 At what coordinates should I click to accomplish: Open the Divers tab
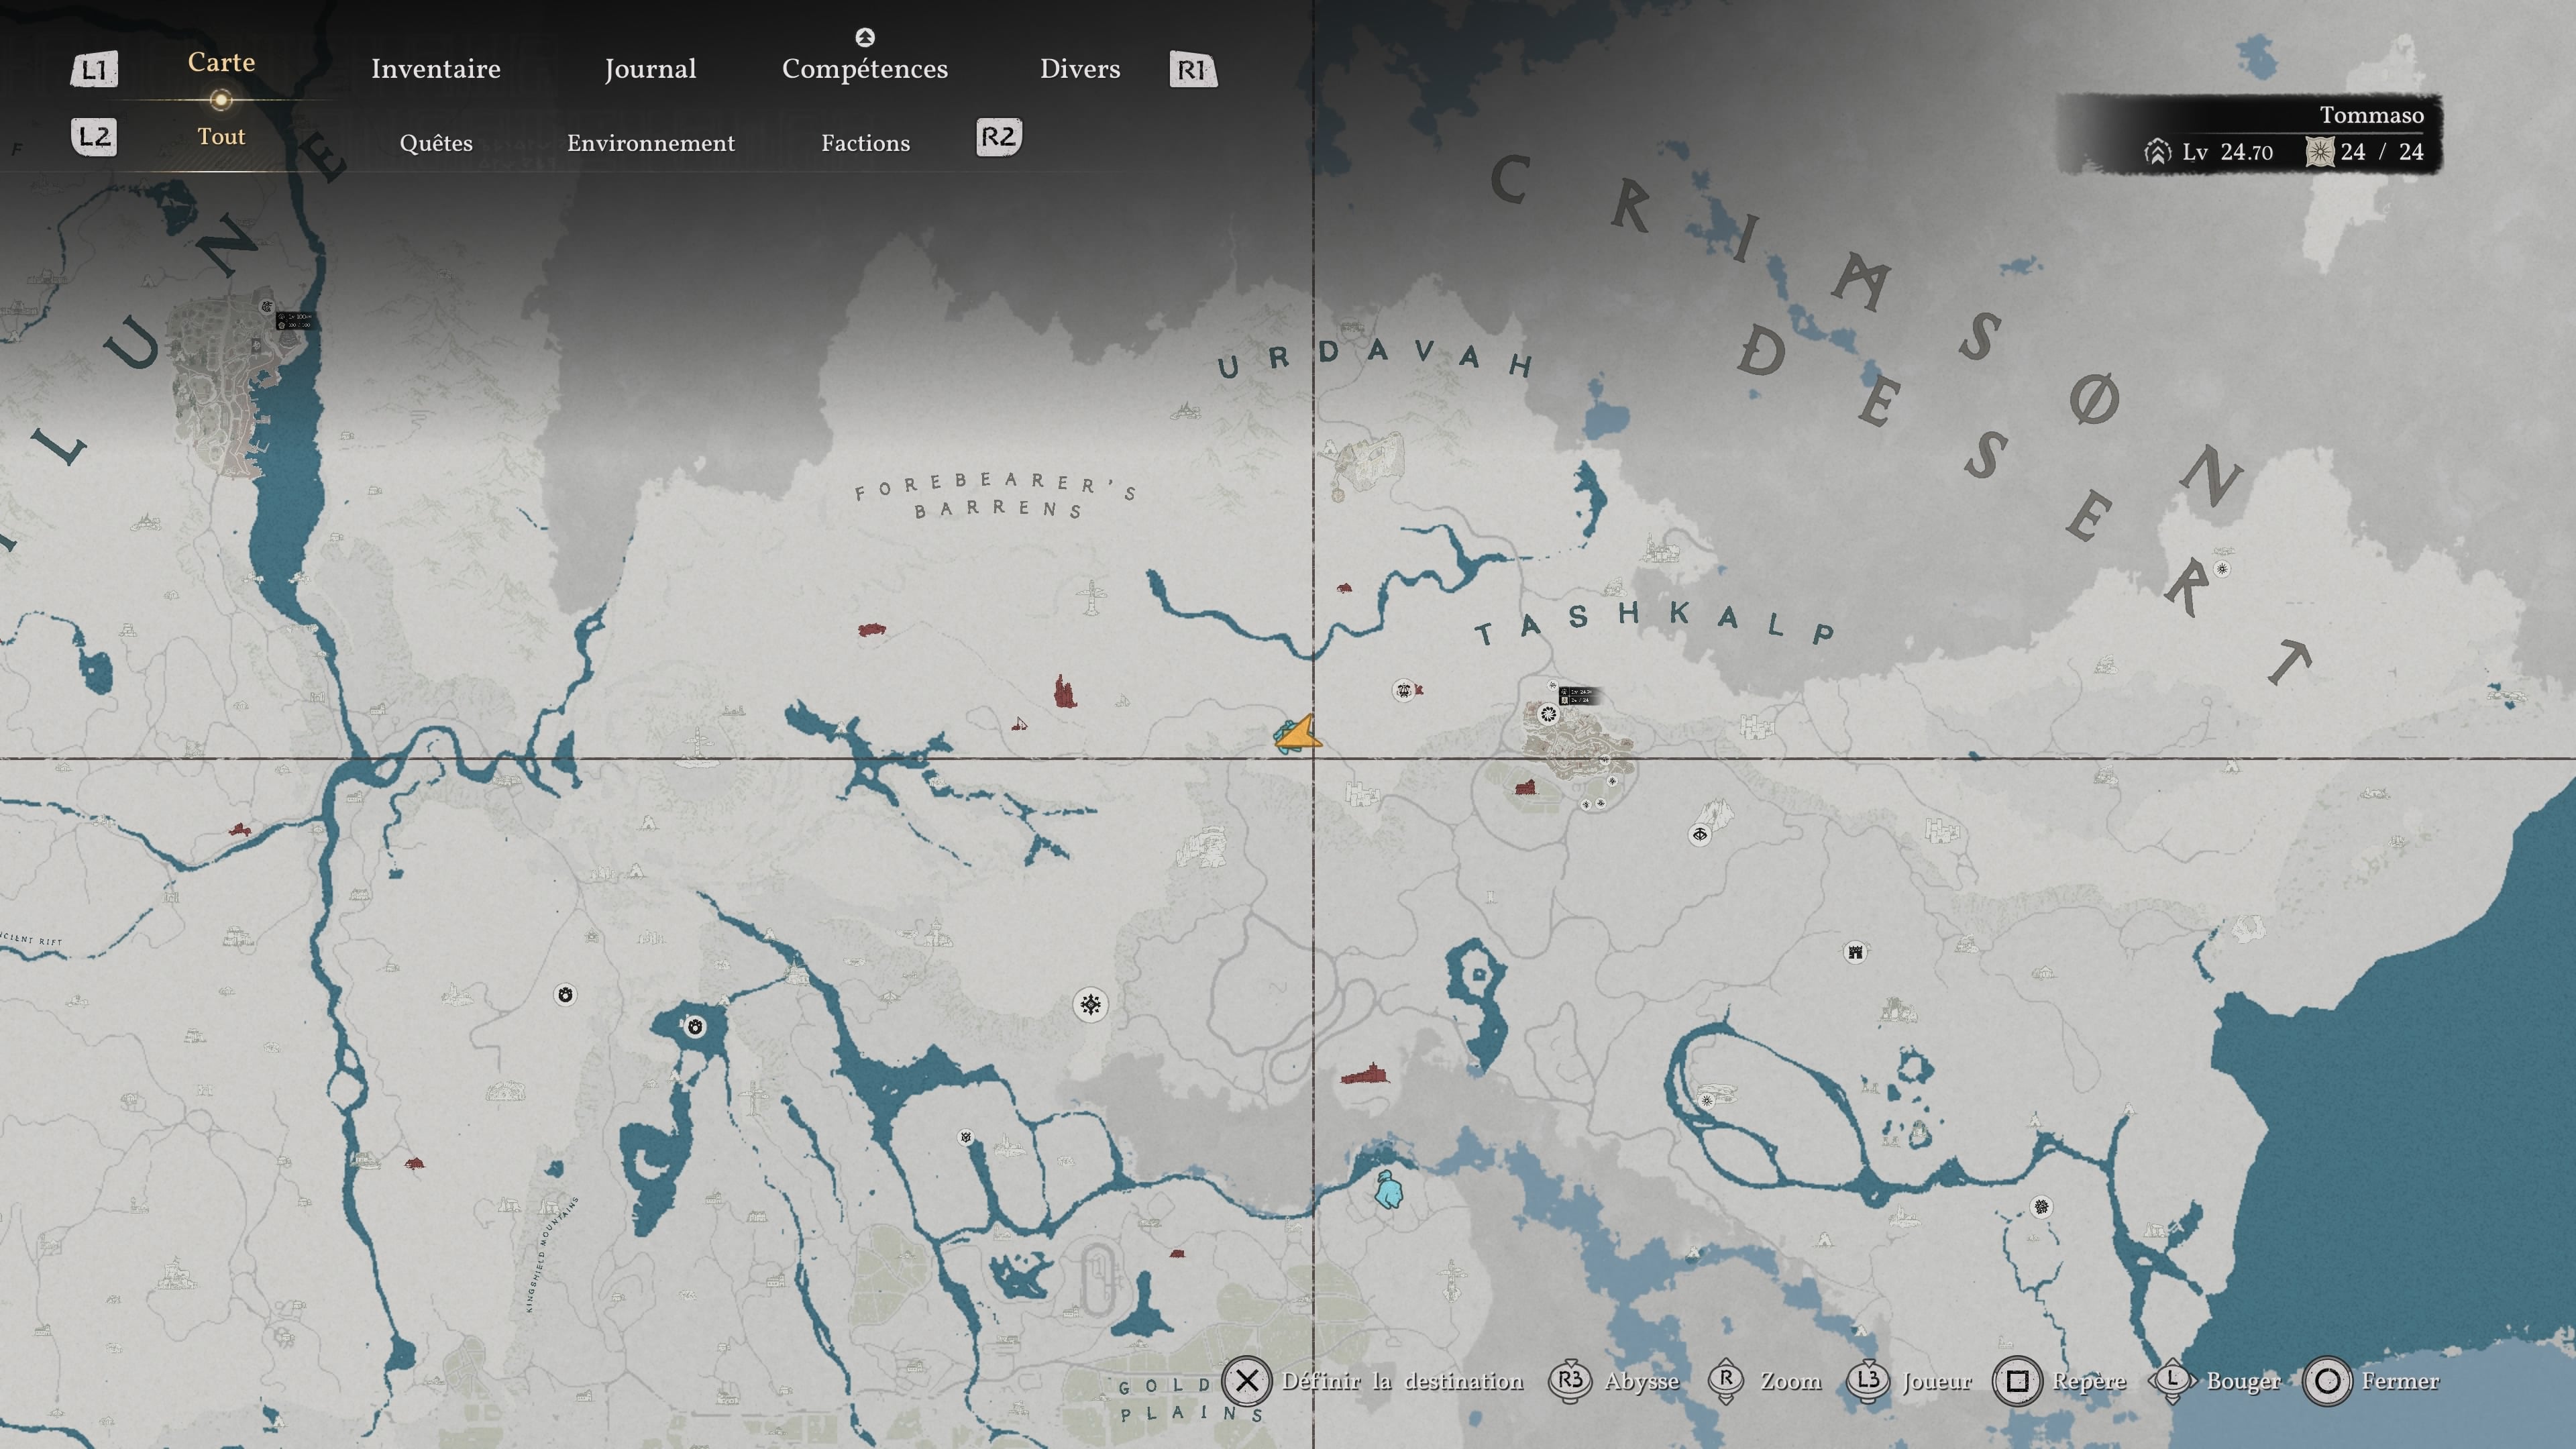pyautogui.click(x=1080, y=69)
